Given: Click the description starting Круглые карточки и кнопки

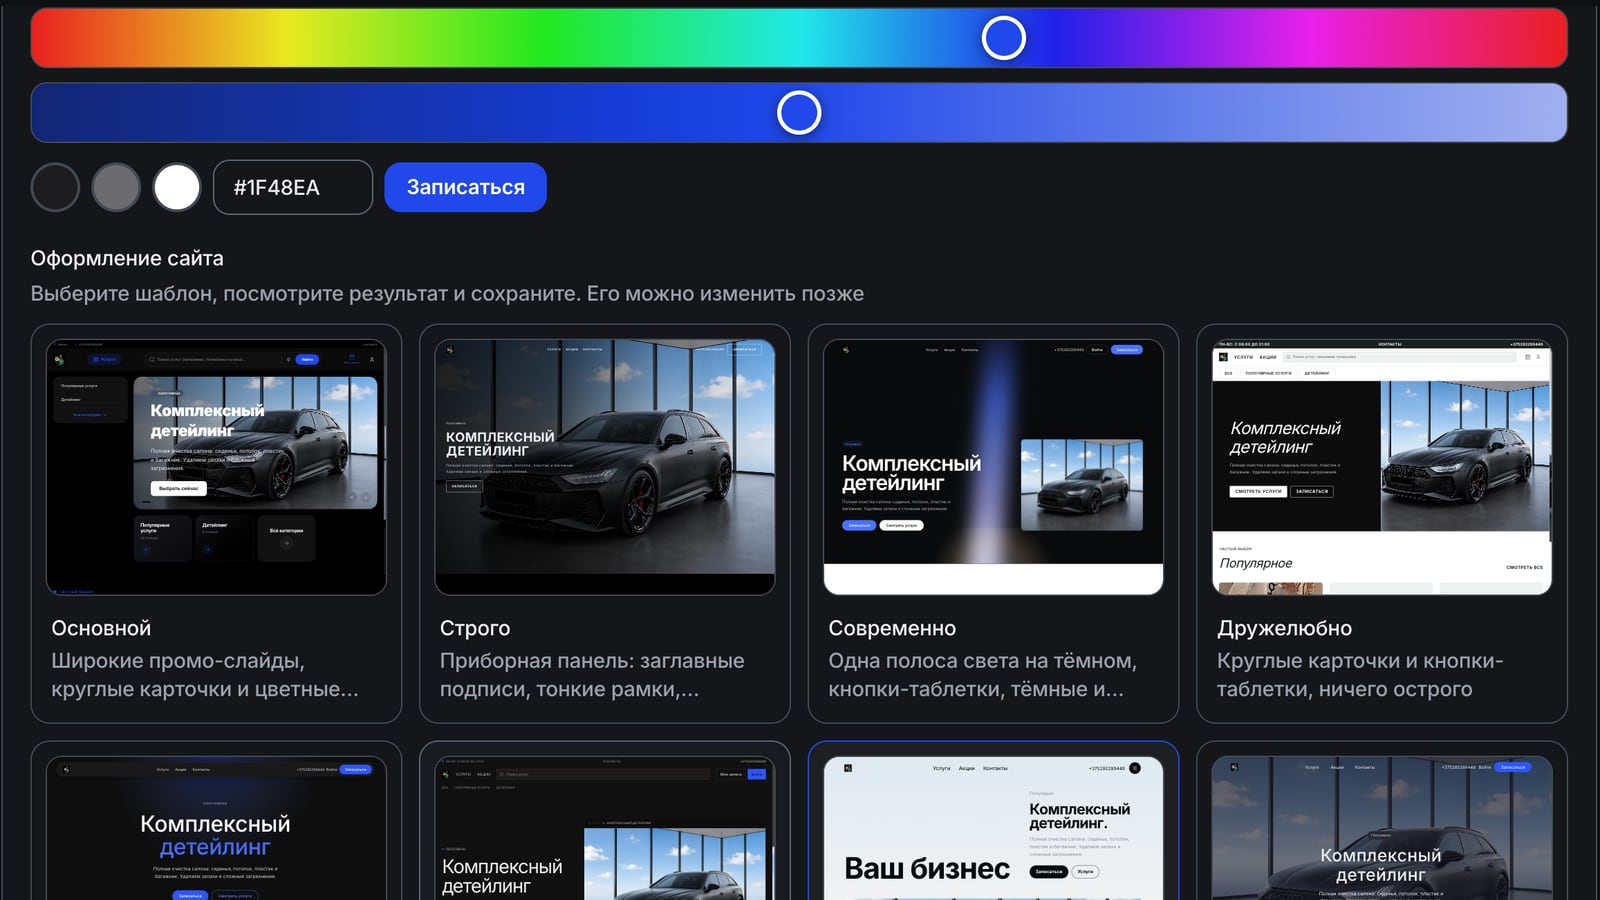Looking at the screenshot, I should pos(1360,675).
